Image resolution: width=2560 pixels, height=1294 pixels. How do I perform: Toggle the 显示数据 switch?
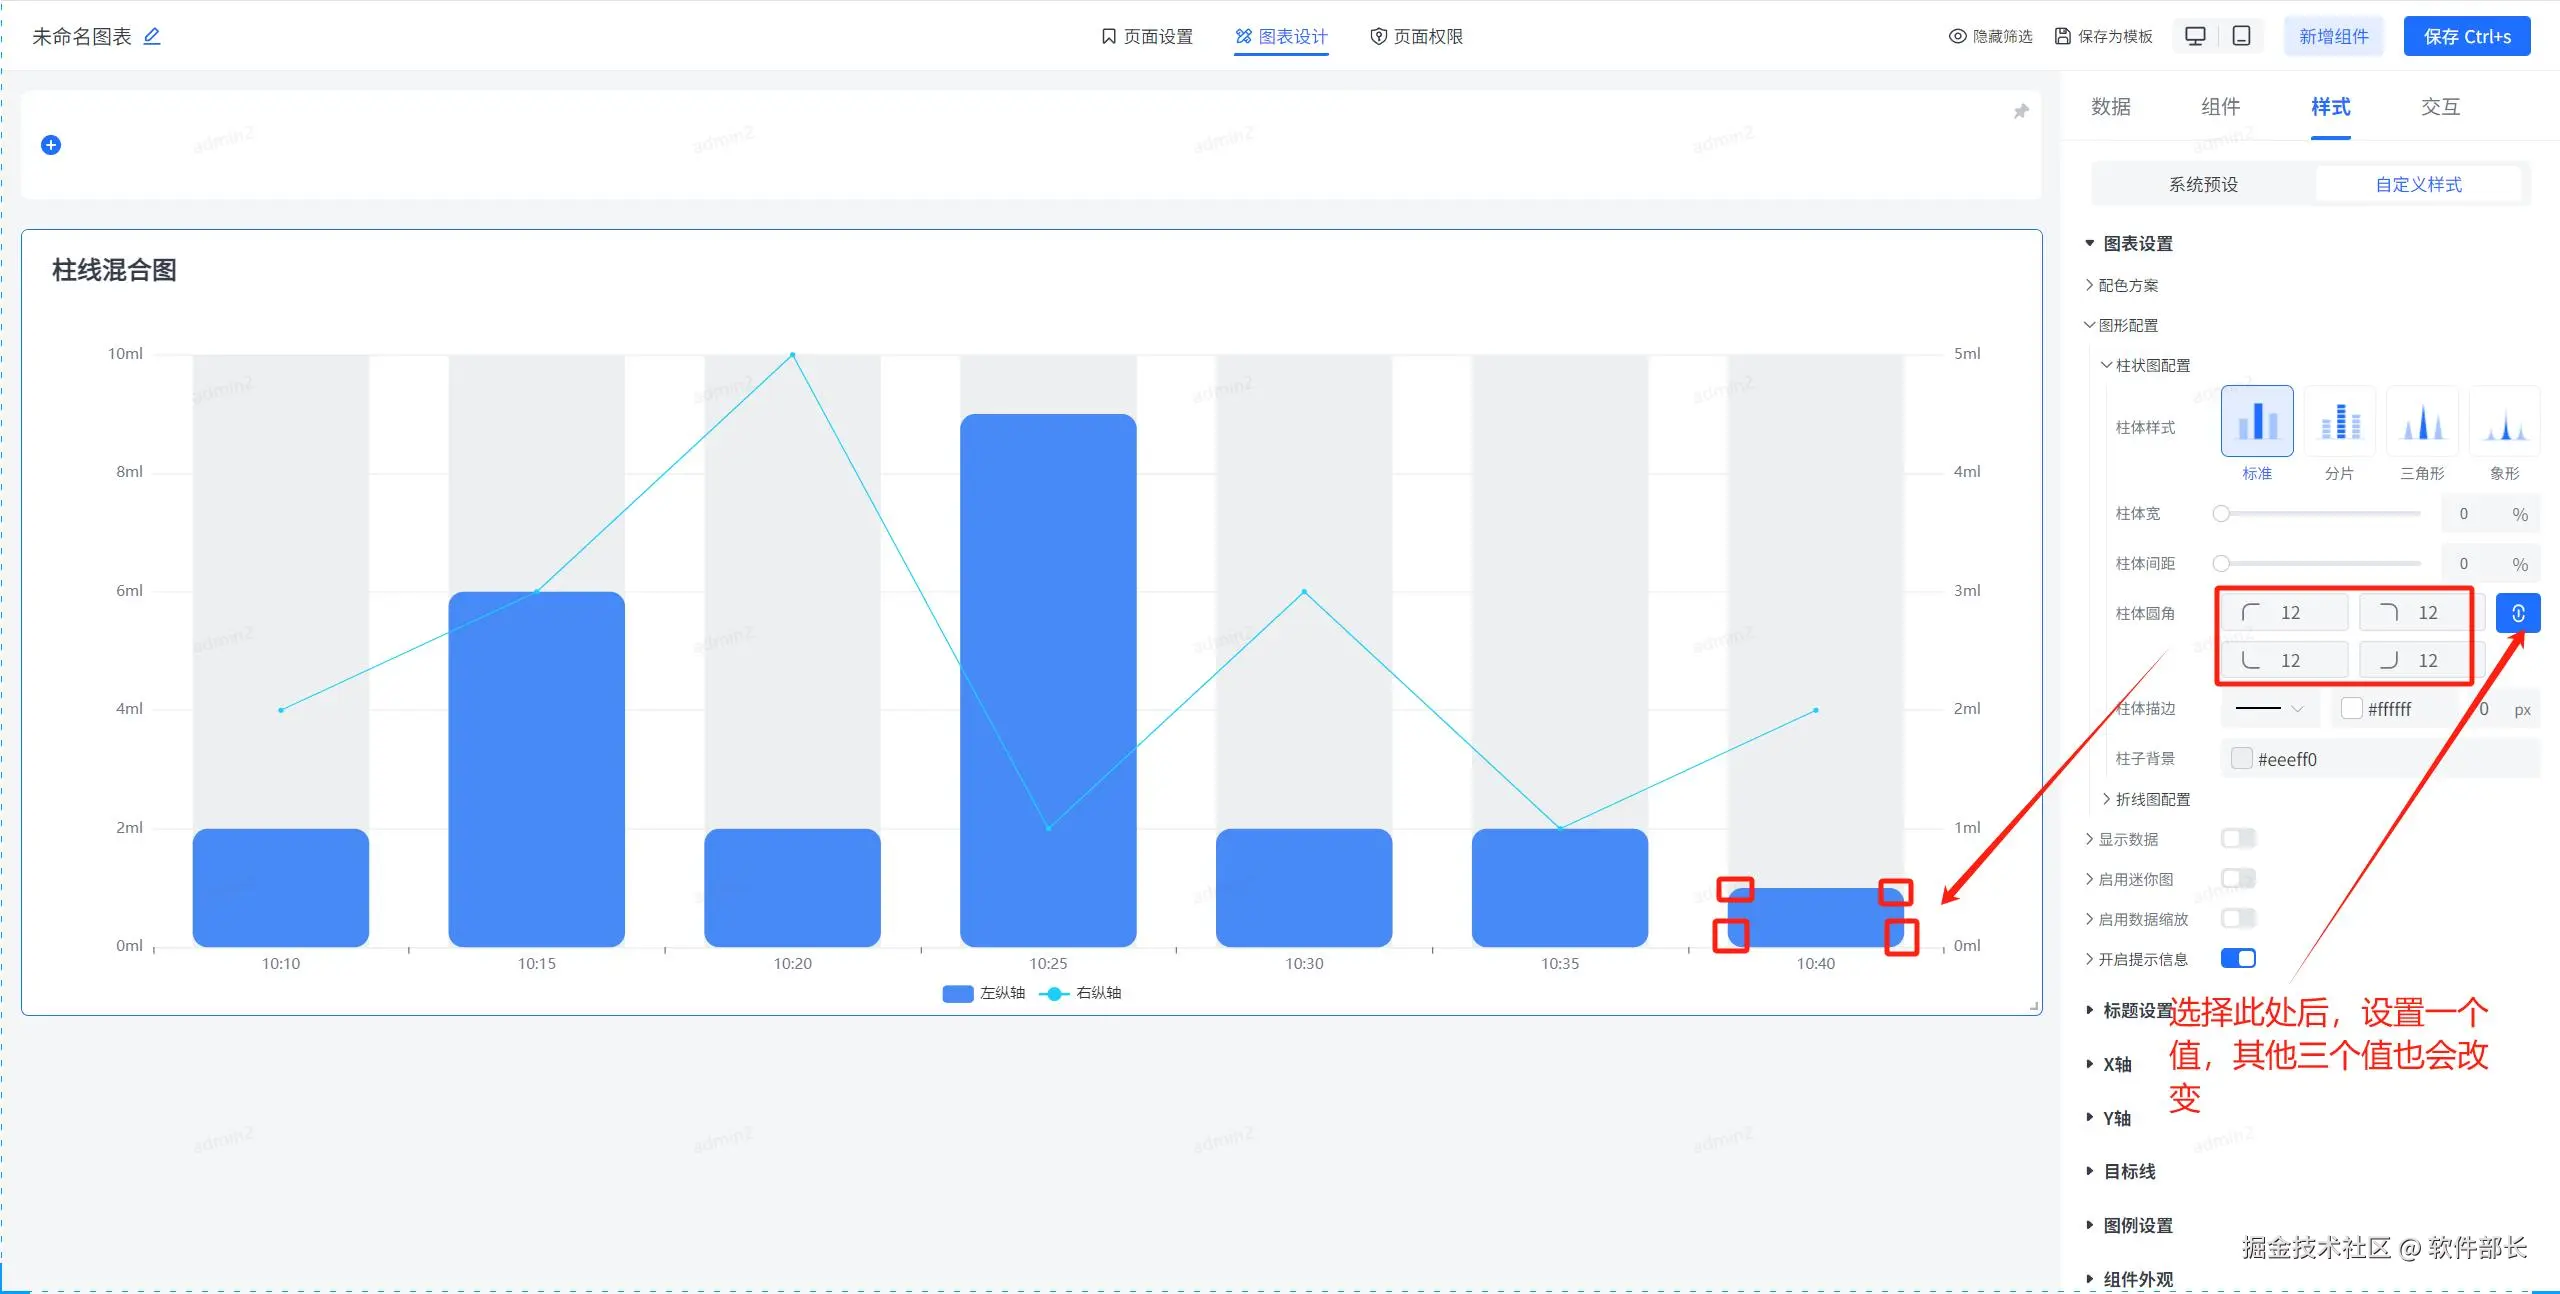point(2238,838)
